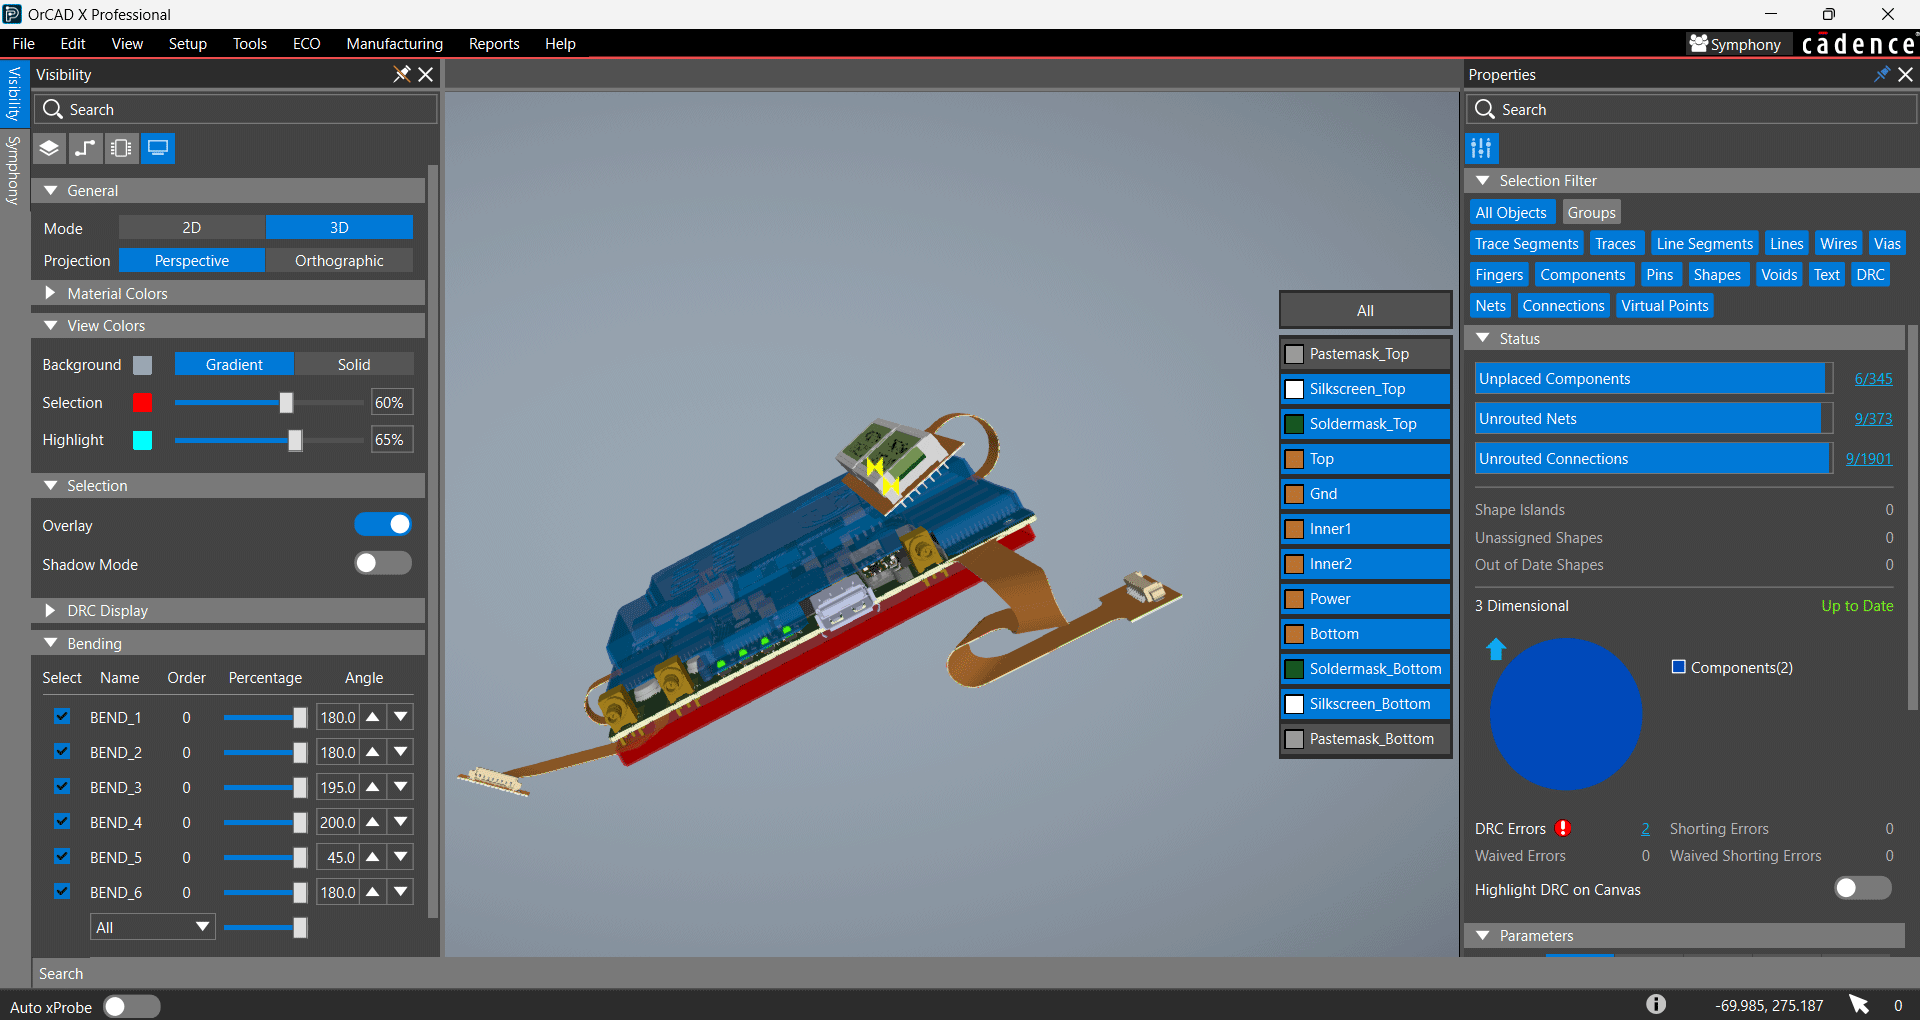Screen dimensions: 1920x1020
Task: Select the Nets visibility tab icon
Action: click(85, 148)
